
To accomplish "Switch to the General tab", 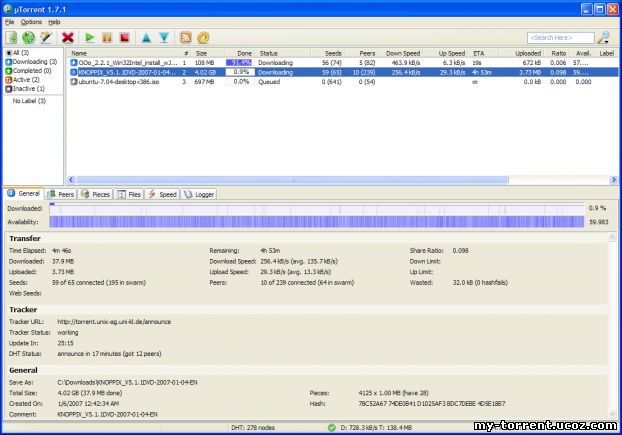I will pyautogui.click(x=24, y=194).
